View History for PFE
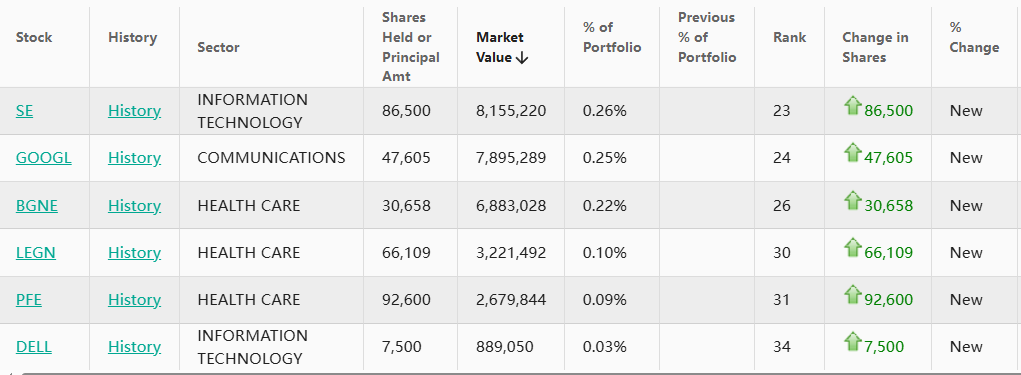 pyautogui.click(x=134, y=299)
